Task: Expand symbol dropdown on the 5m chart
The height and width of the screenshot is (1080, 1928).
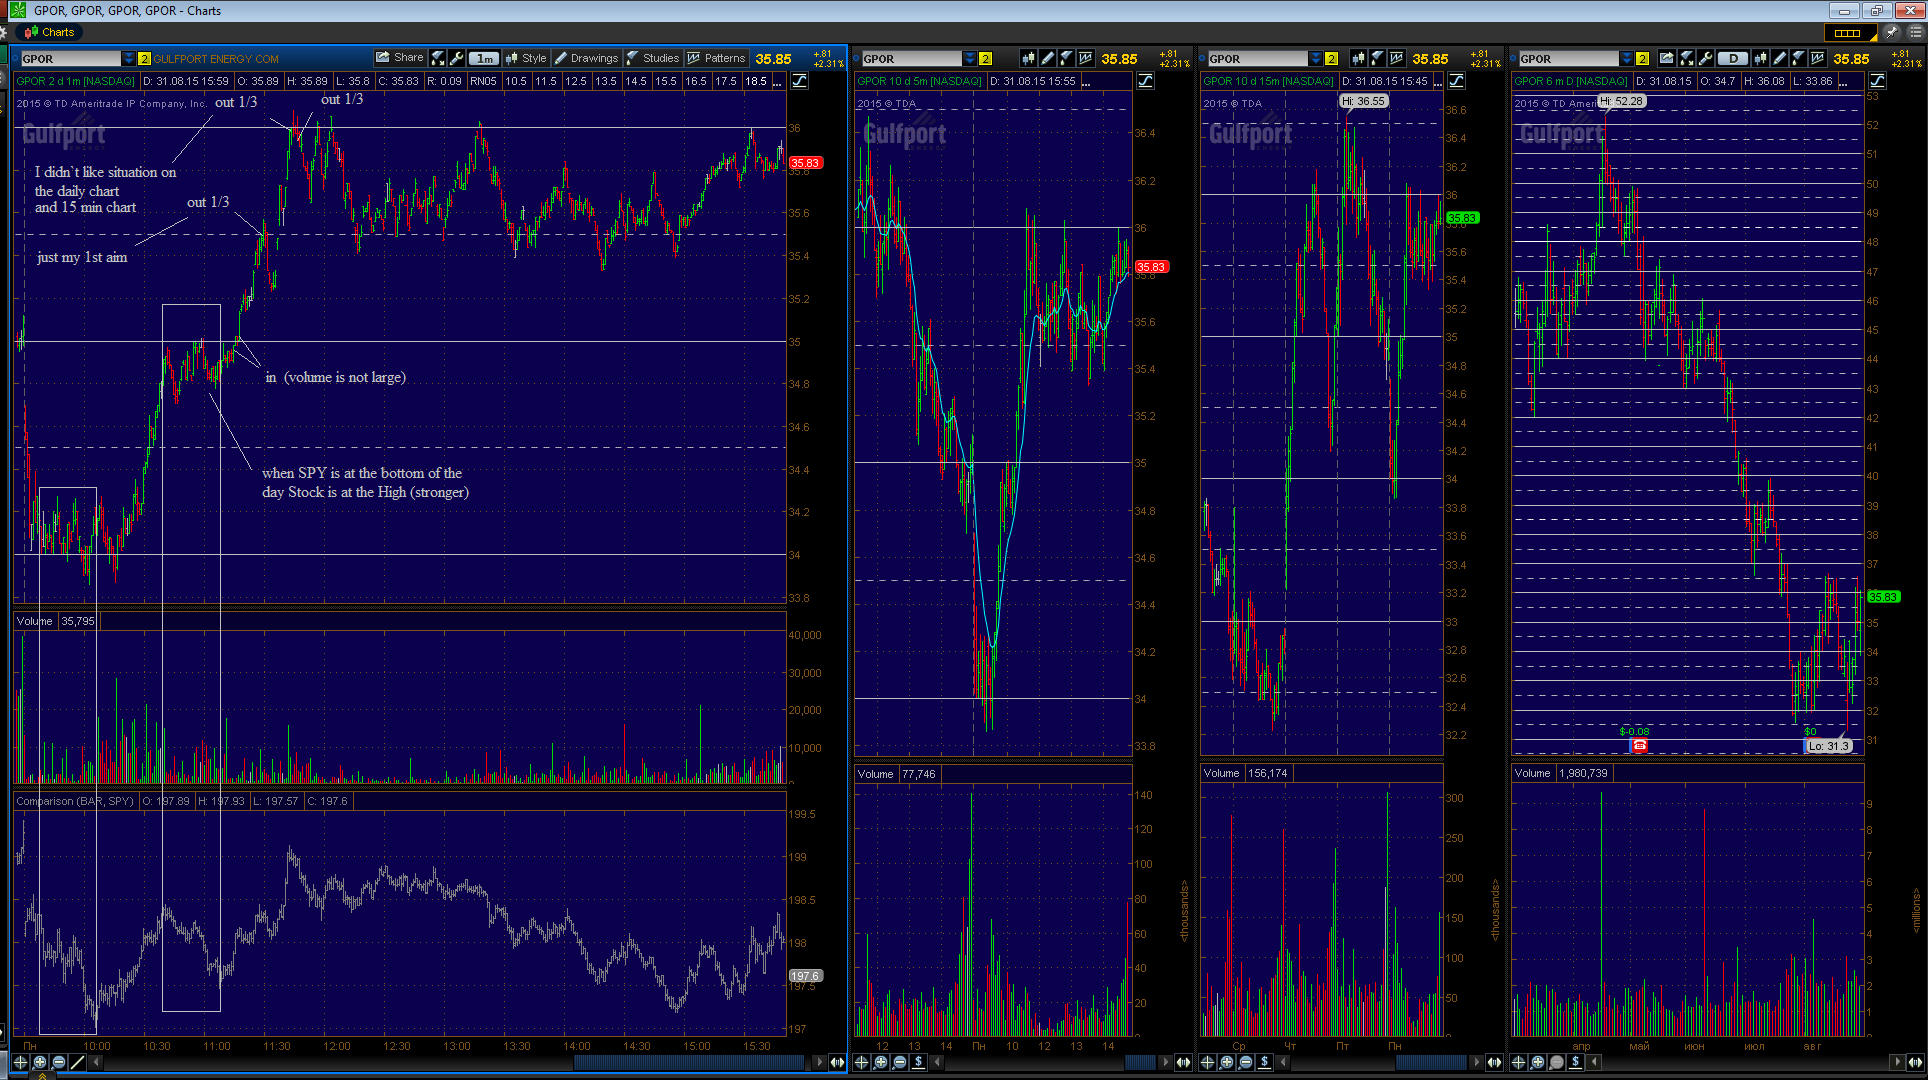Action: 969,58
